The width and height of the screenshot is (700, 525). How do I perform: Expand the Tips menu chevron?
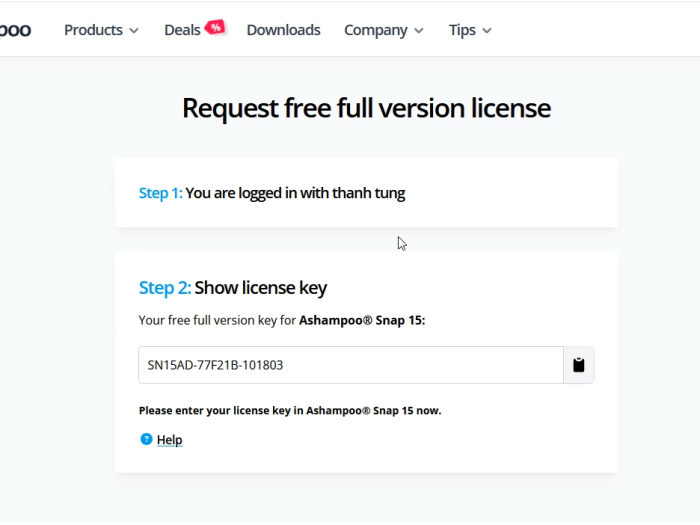[x=487, y=31]
